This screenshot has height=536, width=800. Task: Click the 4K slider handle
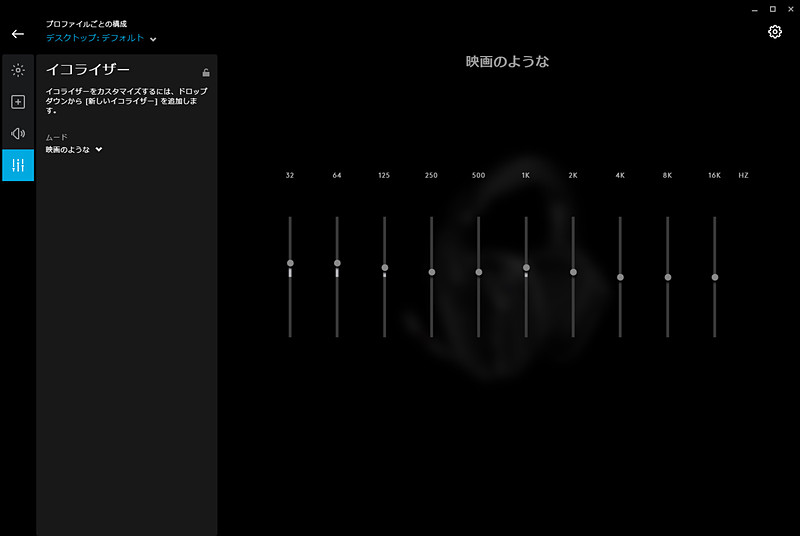pos(620,277)
